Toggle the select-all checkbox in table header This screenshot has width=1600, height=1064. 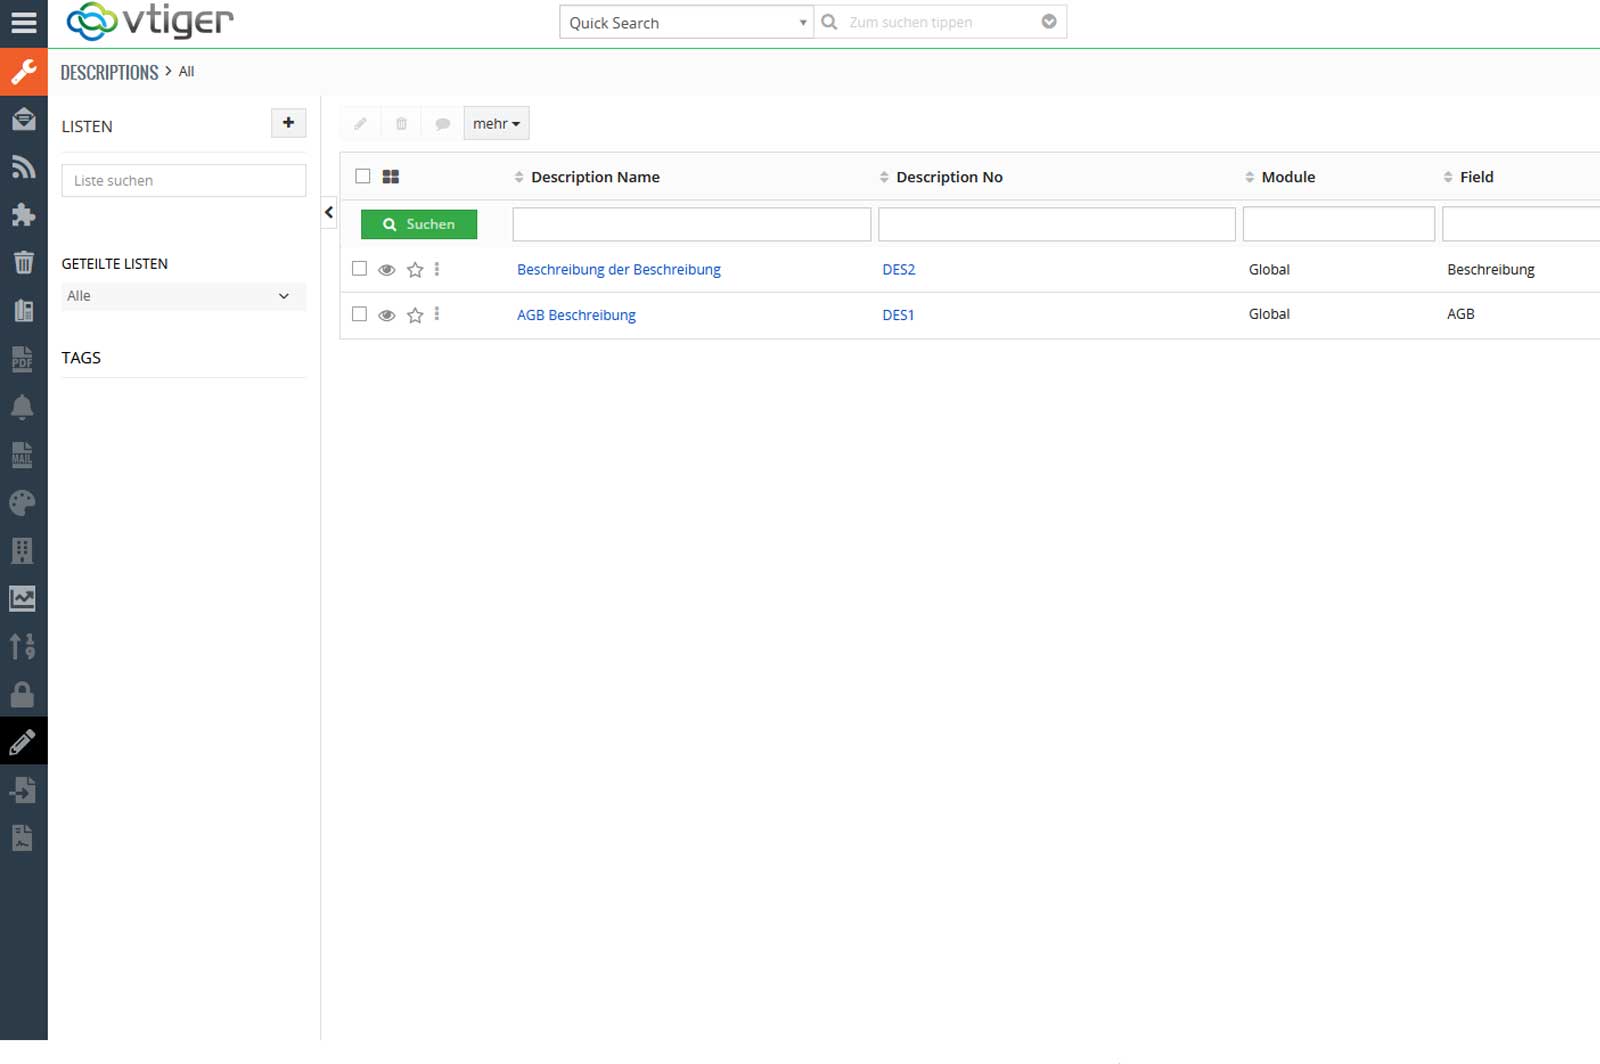pyautogui.click(x=363, y=176)
